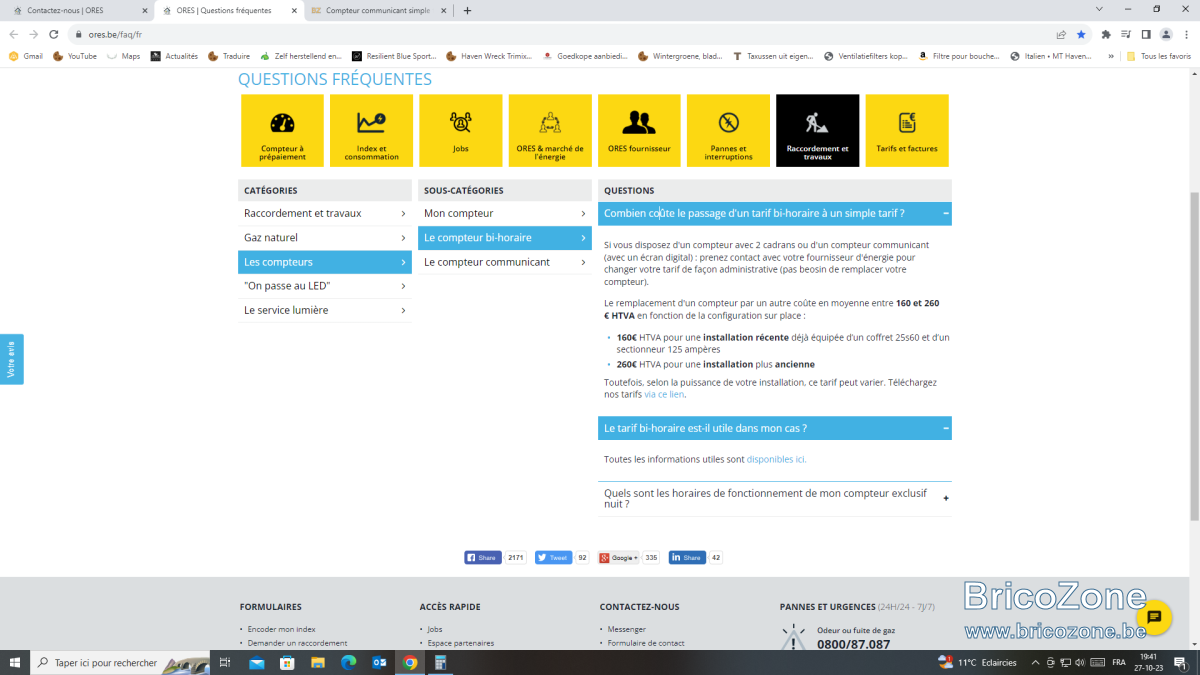Open the Index et consommation tile
1200x675 pixels.
[x=371, y=130]
